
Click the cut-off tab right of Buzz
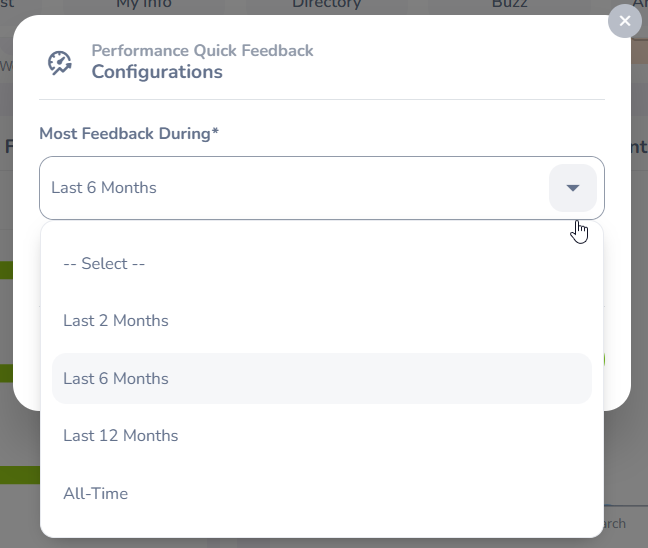[x=638, y=5]
